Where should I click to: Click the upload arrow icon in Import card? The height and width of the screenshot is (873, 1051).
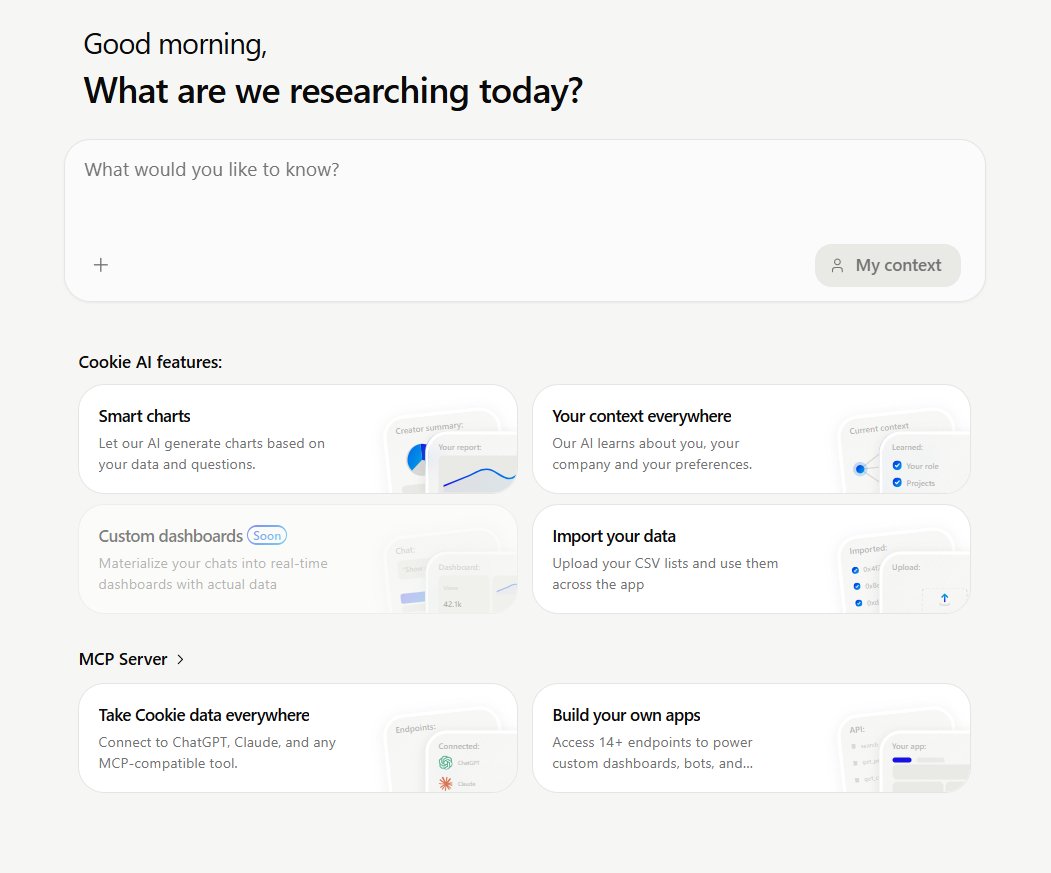tap(944, 598)
